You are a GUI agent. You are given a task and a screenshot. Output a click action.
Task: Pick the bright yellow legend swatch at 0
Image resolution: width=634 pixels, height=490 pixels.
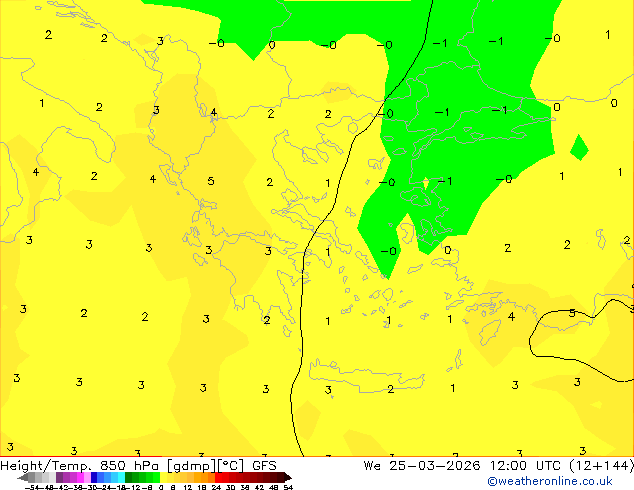163,477
